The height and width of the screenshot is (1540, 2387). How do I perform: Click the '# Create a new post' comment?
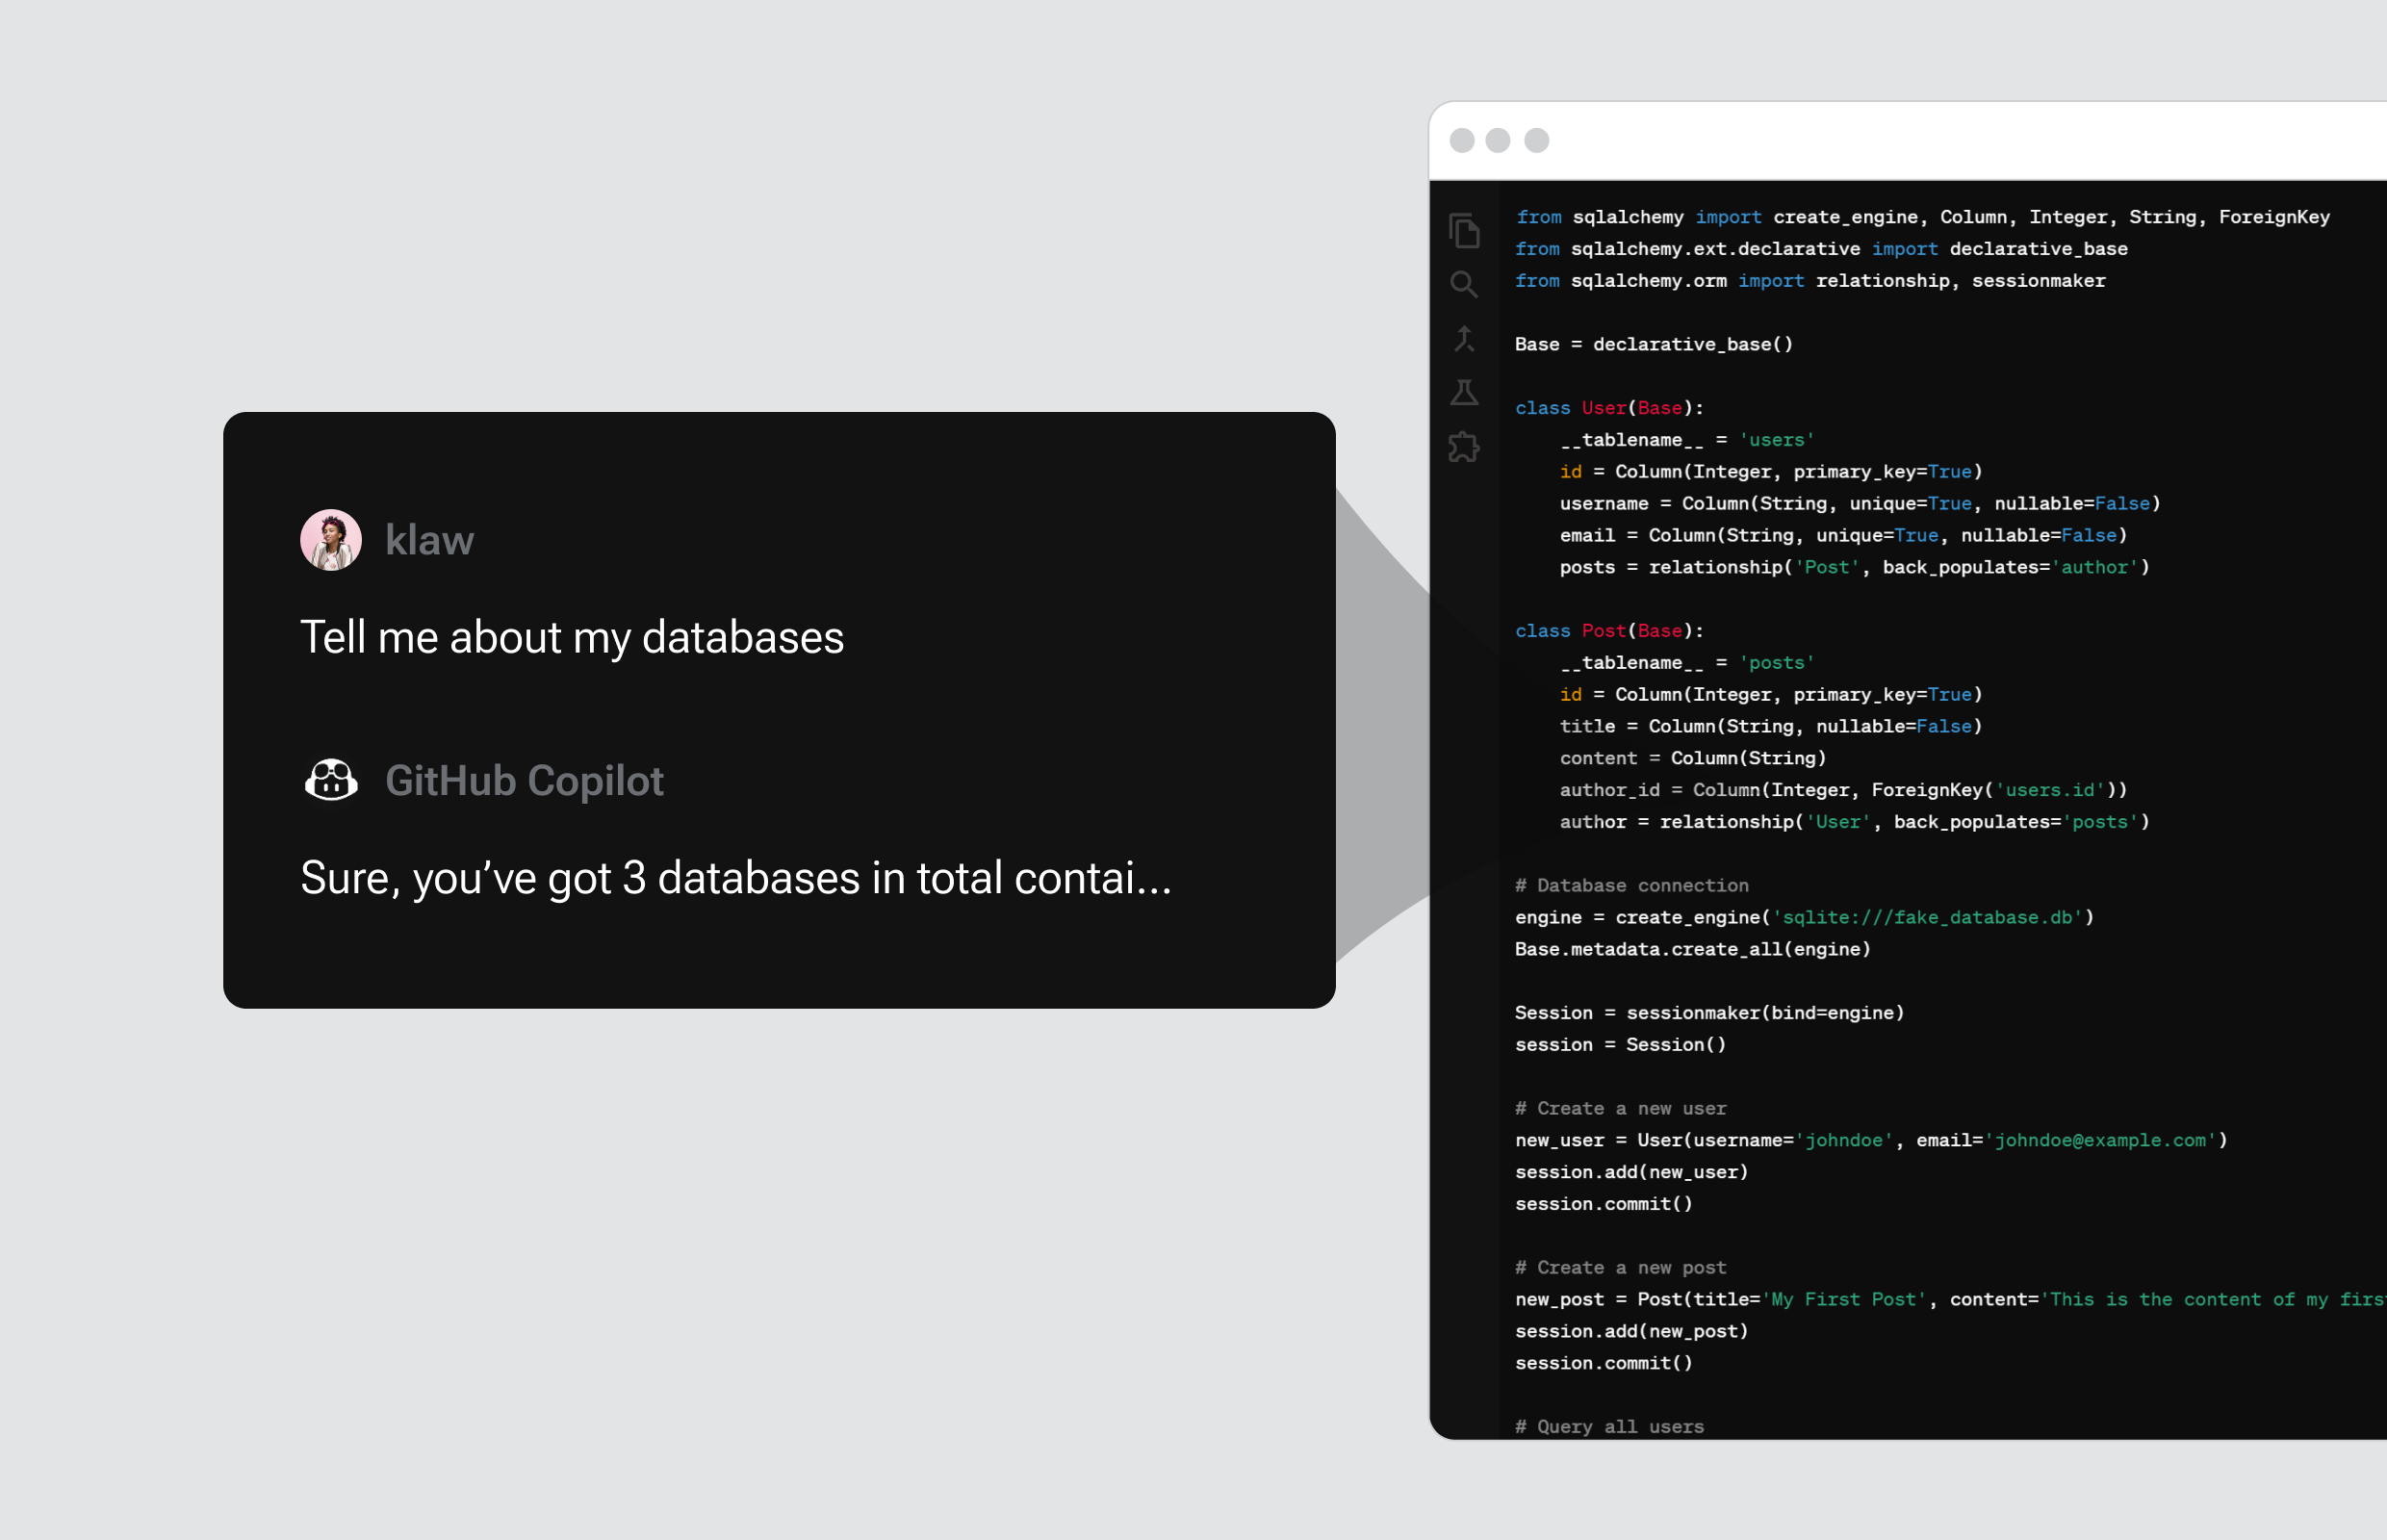tap(1620, 1268)
